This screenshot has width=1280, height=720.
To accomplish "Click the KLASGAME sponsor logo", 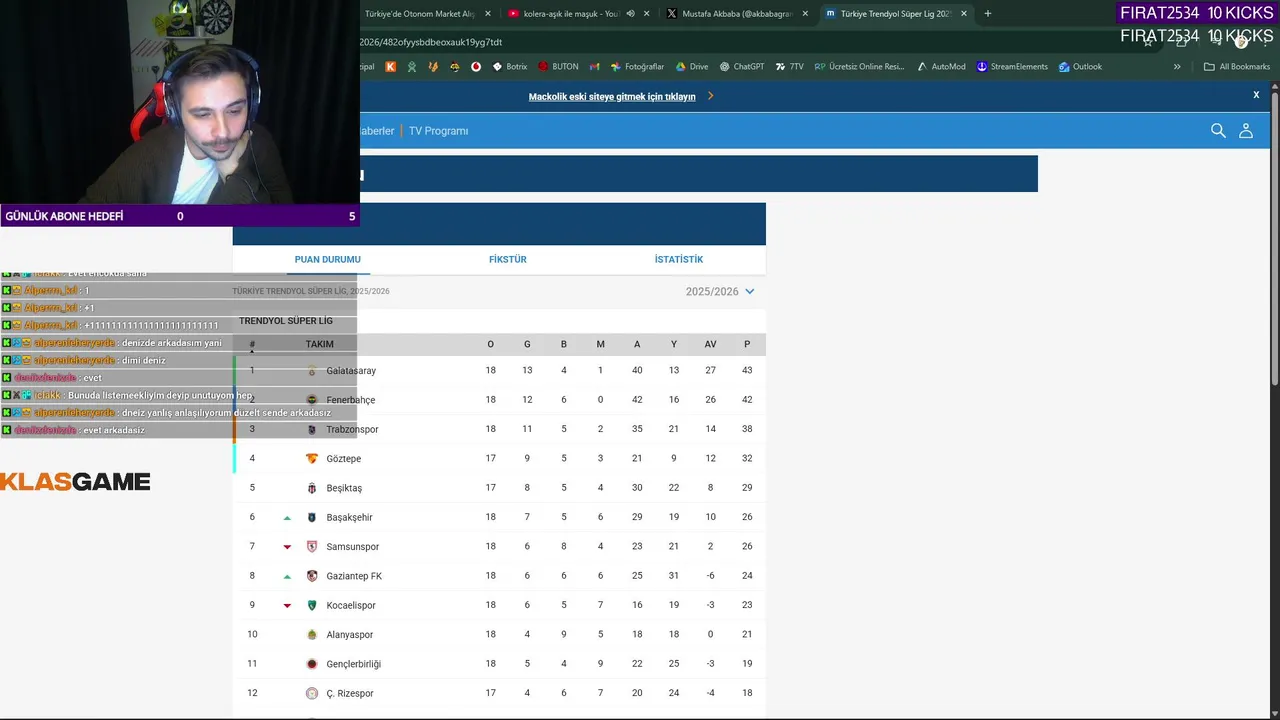I will click(x=75, y=482).
